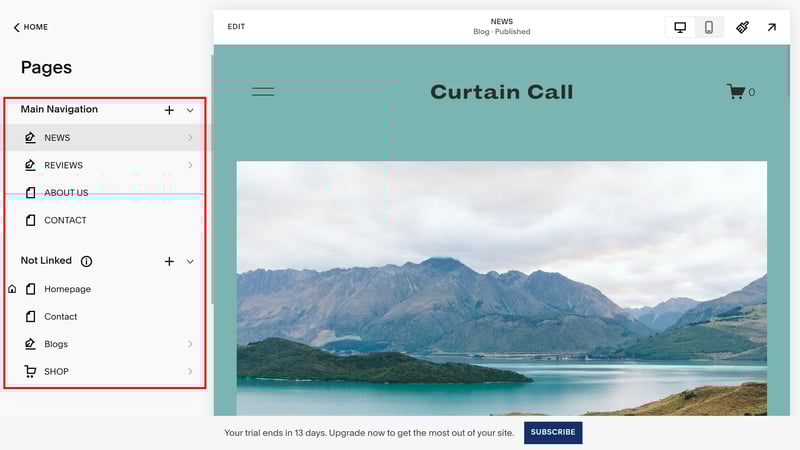Switch to desktop preview
The height and width of the screenshot is (450, 800).
[x=680, y=27]
